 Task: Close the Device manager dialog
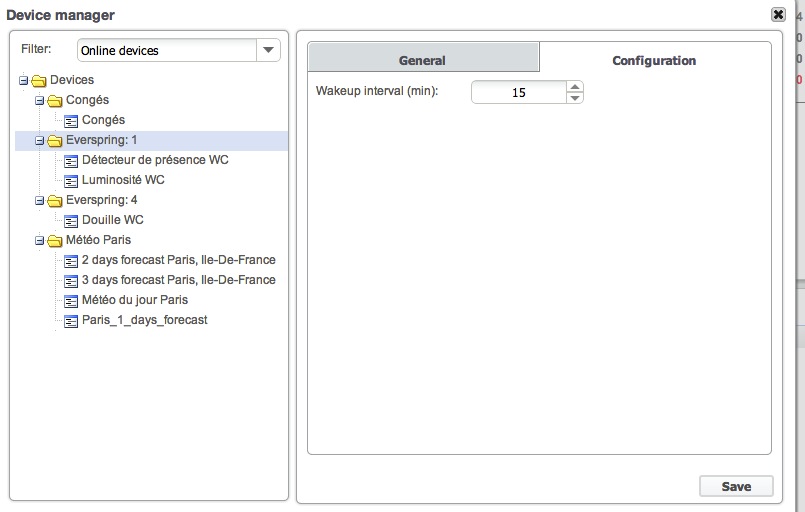click(778, 14)
